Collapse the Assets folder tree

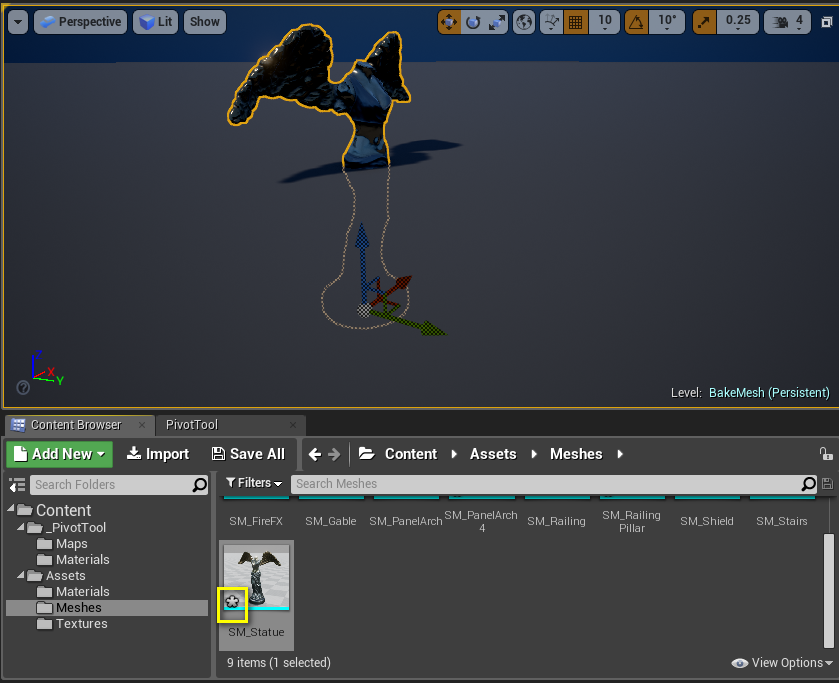22,576
